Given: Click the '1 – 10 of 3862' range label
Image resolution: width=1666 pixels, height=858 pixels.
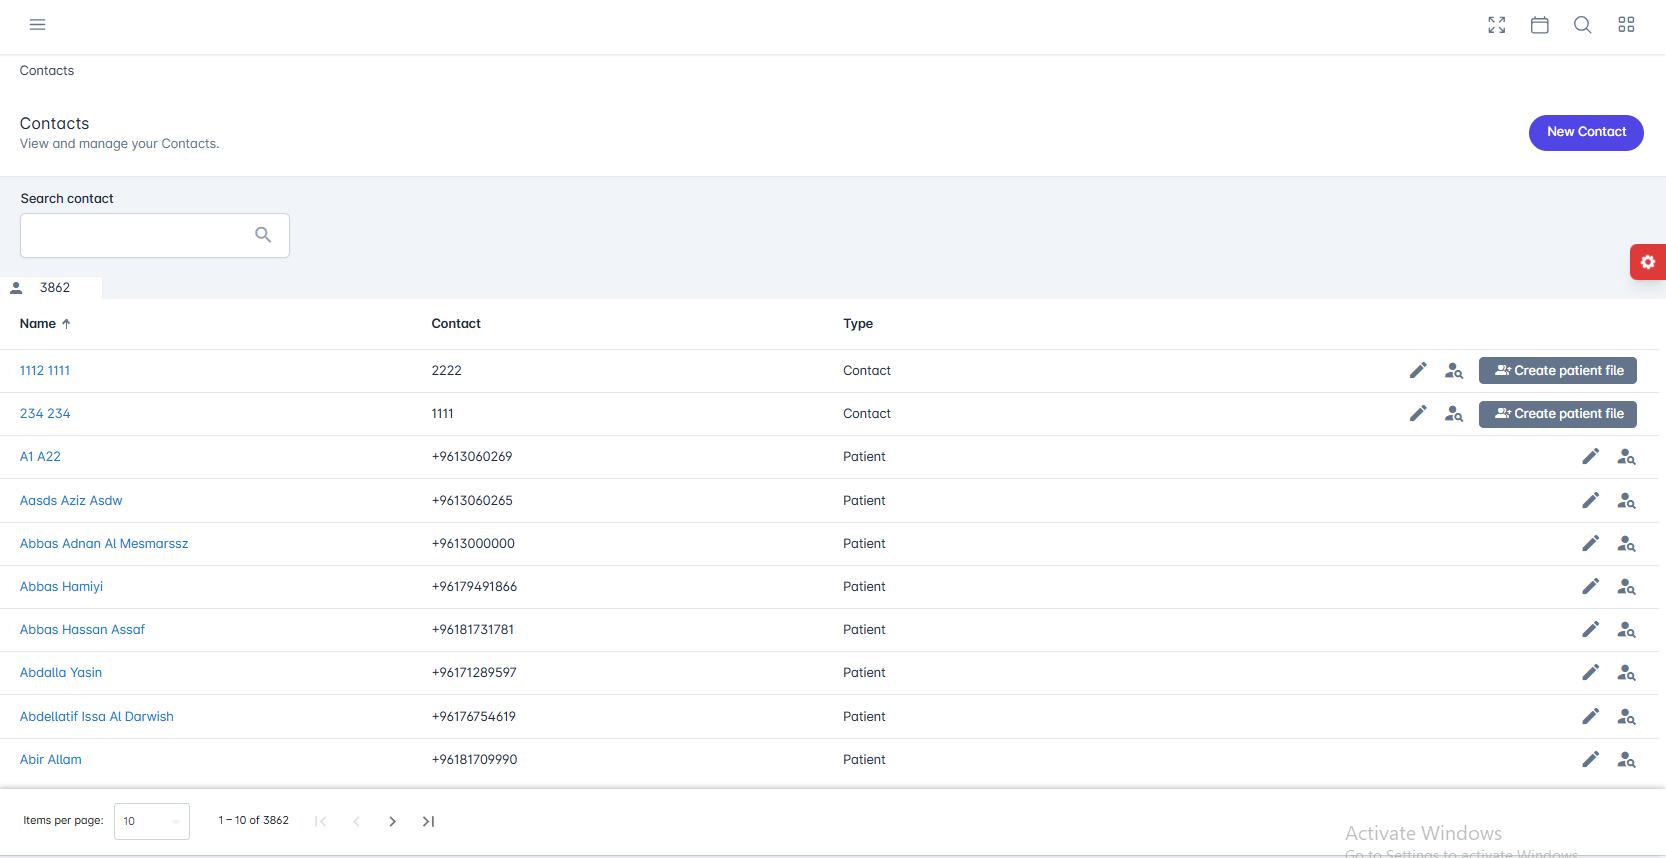Looking at the screenshot, I should (x=254, y=821).
